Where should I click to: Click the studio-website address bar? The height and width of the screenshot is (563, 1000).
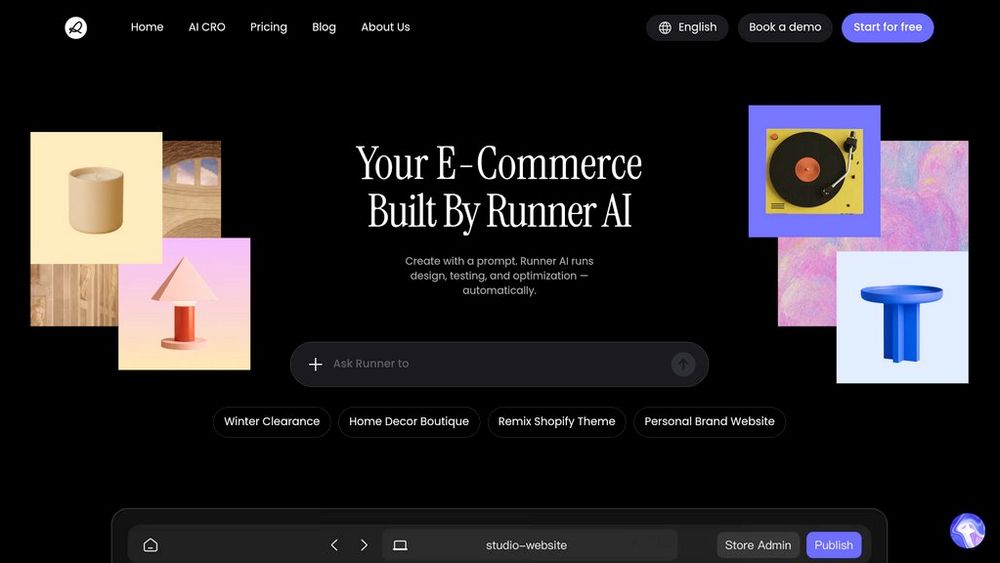coord(529,545)
